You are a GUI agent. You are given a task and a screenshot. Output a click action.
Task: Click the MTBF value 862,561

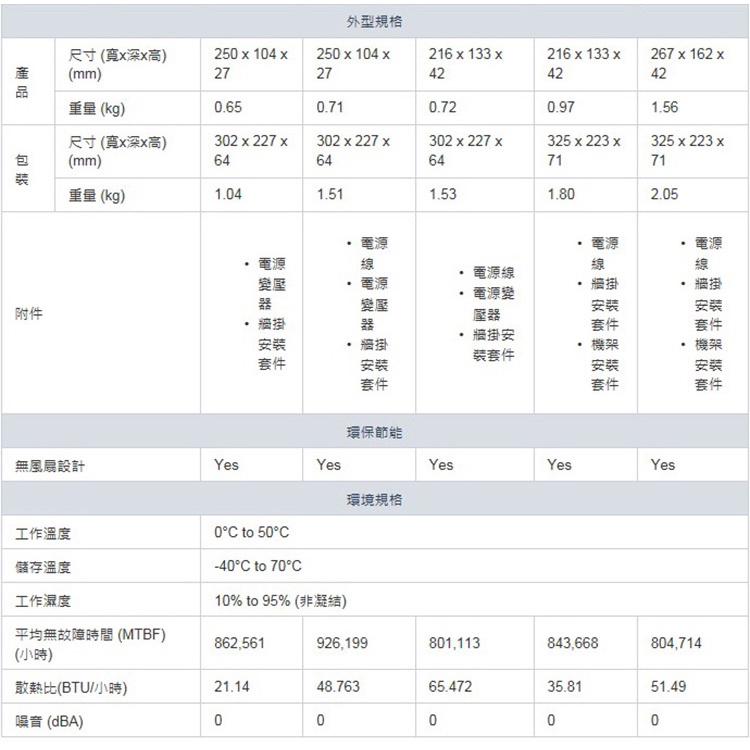pyautogui.click(x=240, y=644)
